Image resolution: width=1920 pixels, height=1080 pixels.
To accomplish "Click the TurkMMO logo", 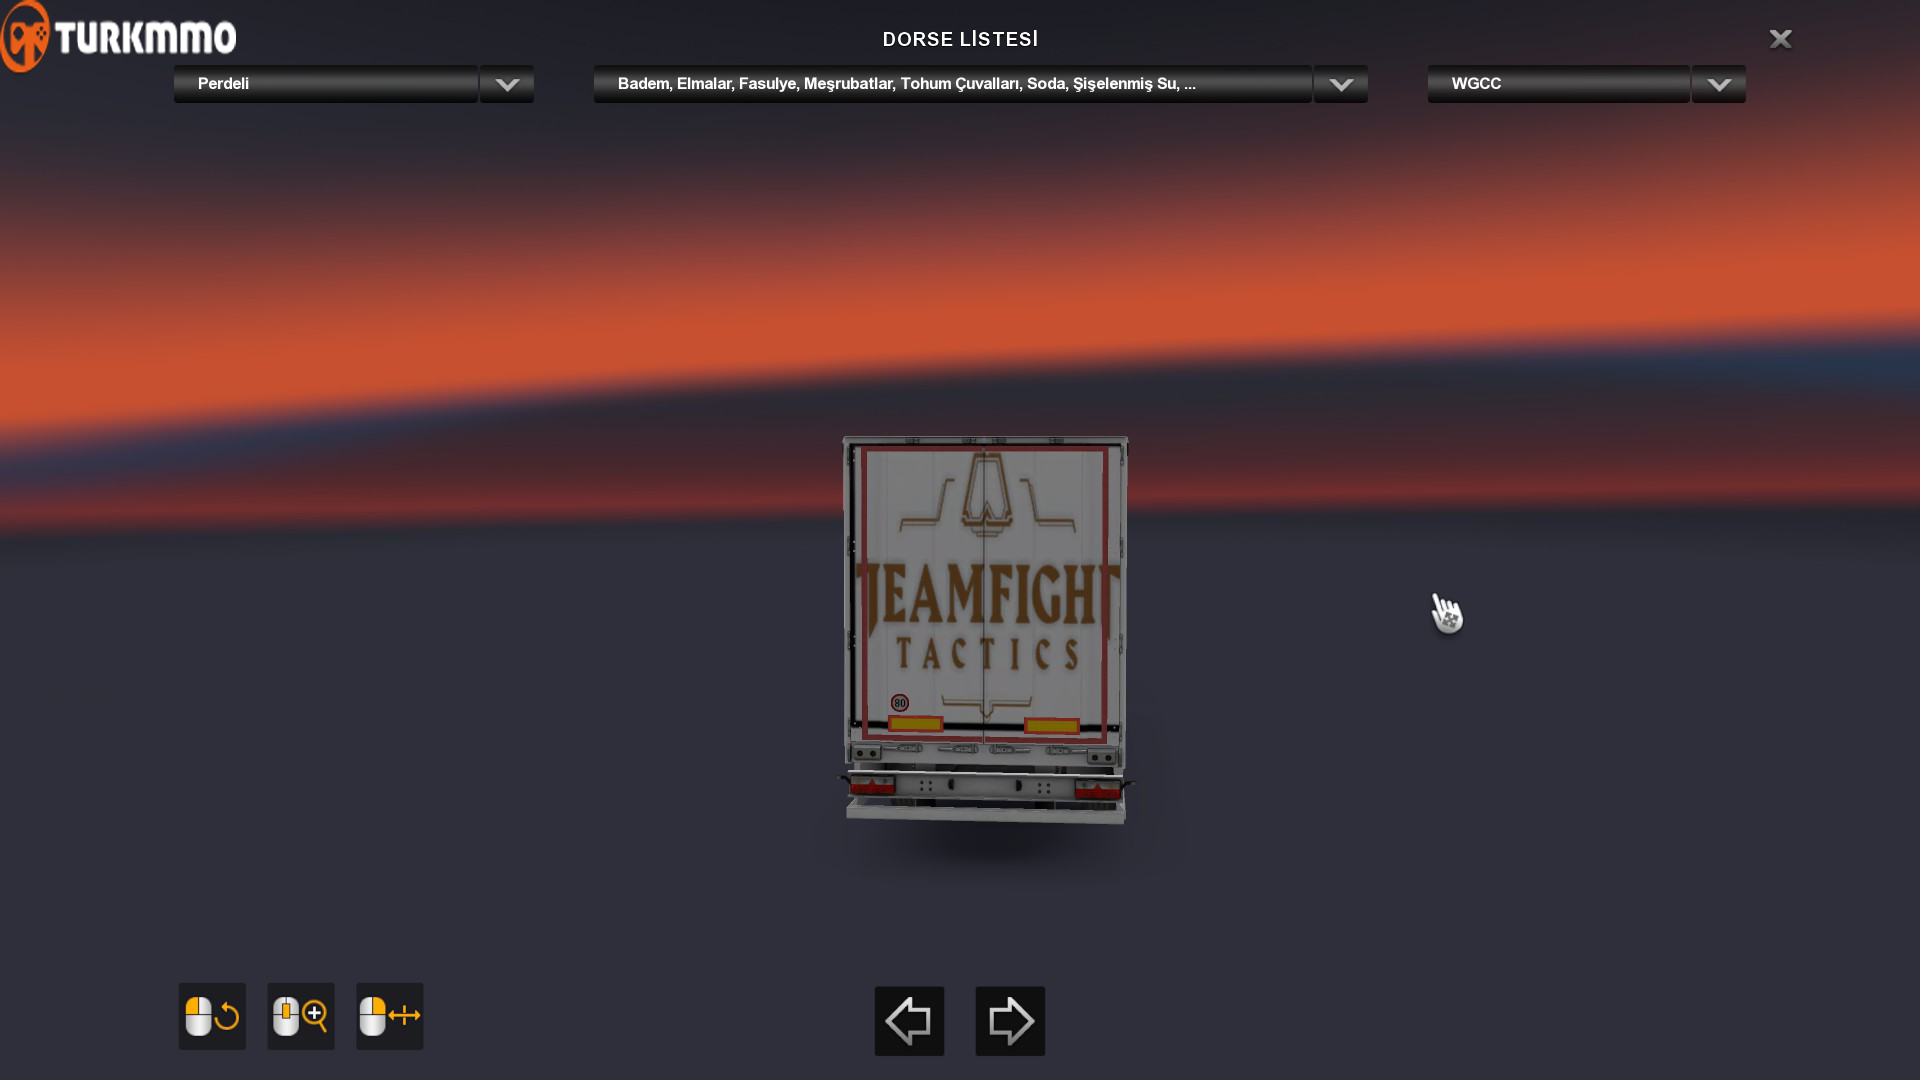I will [x=118, y=36].
